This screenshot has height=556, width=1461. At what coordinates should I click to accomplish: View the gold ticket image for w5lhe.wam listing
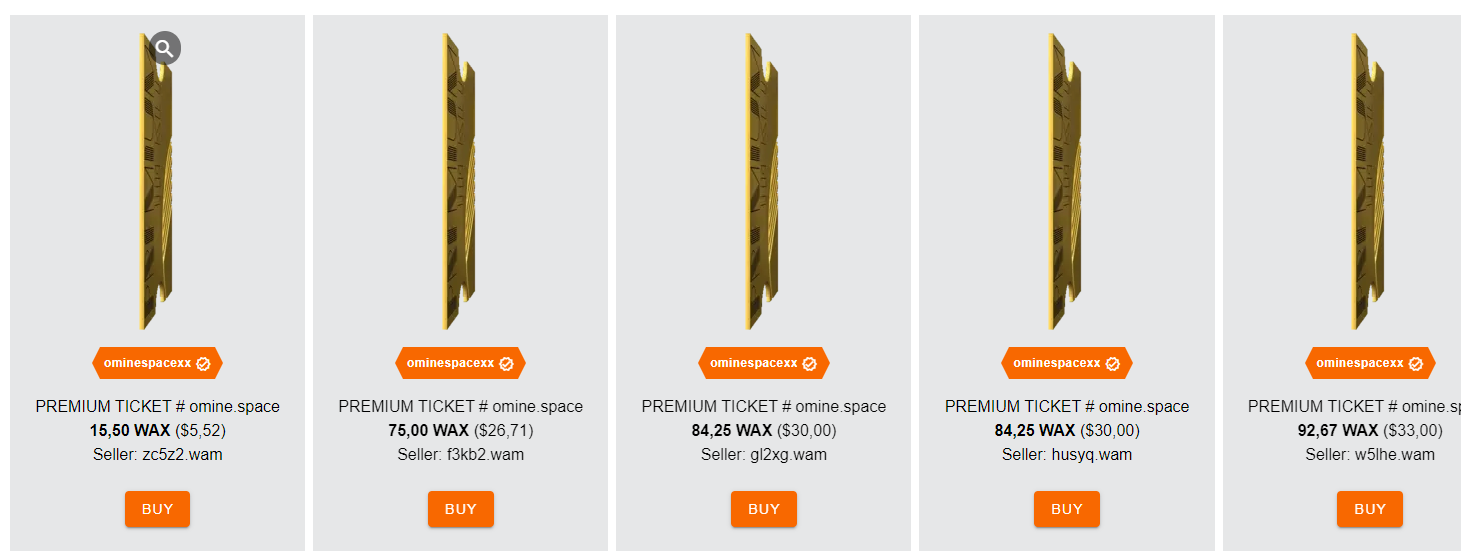click(1370, 182)
